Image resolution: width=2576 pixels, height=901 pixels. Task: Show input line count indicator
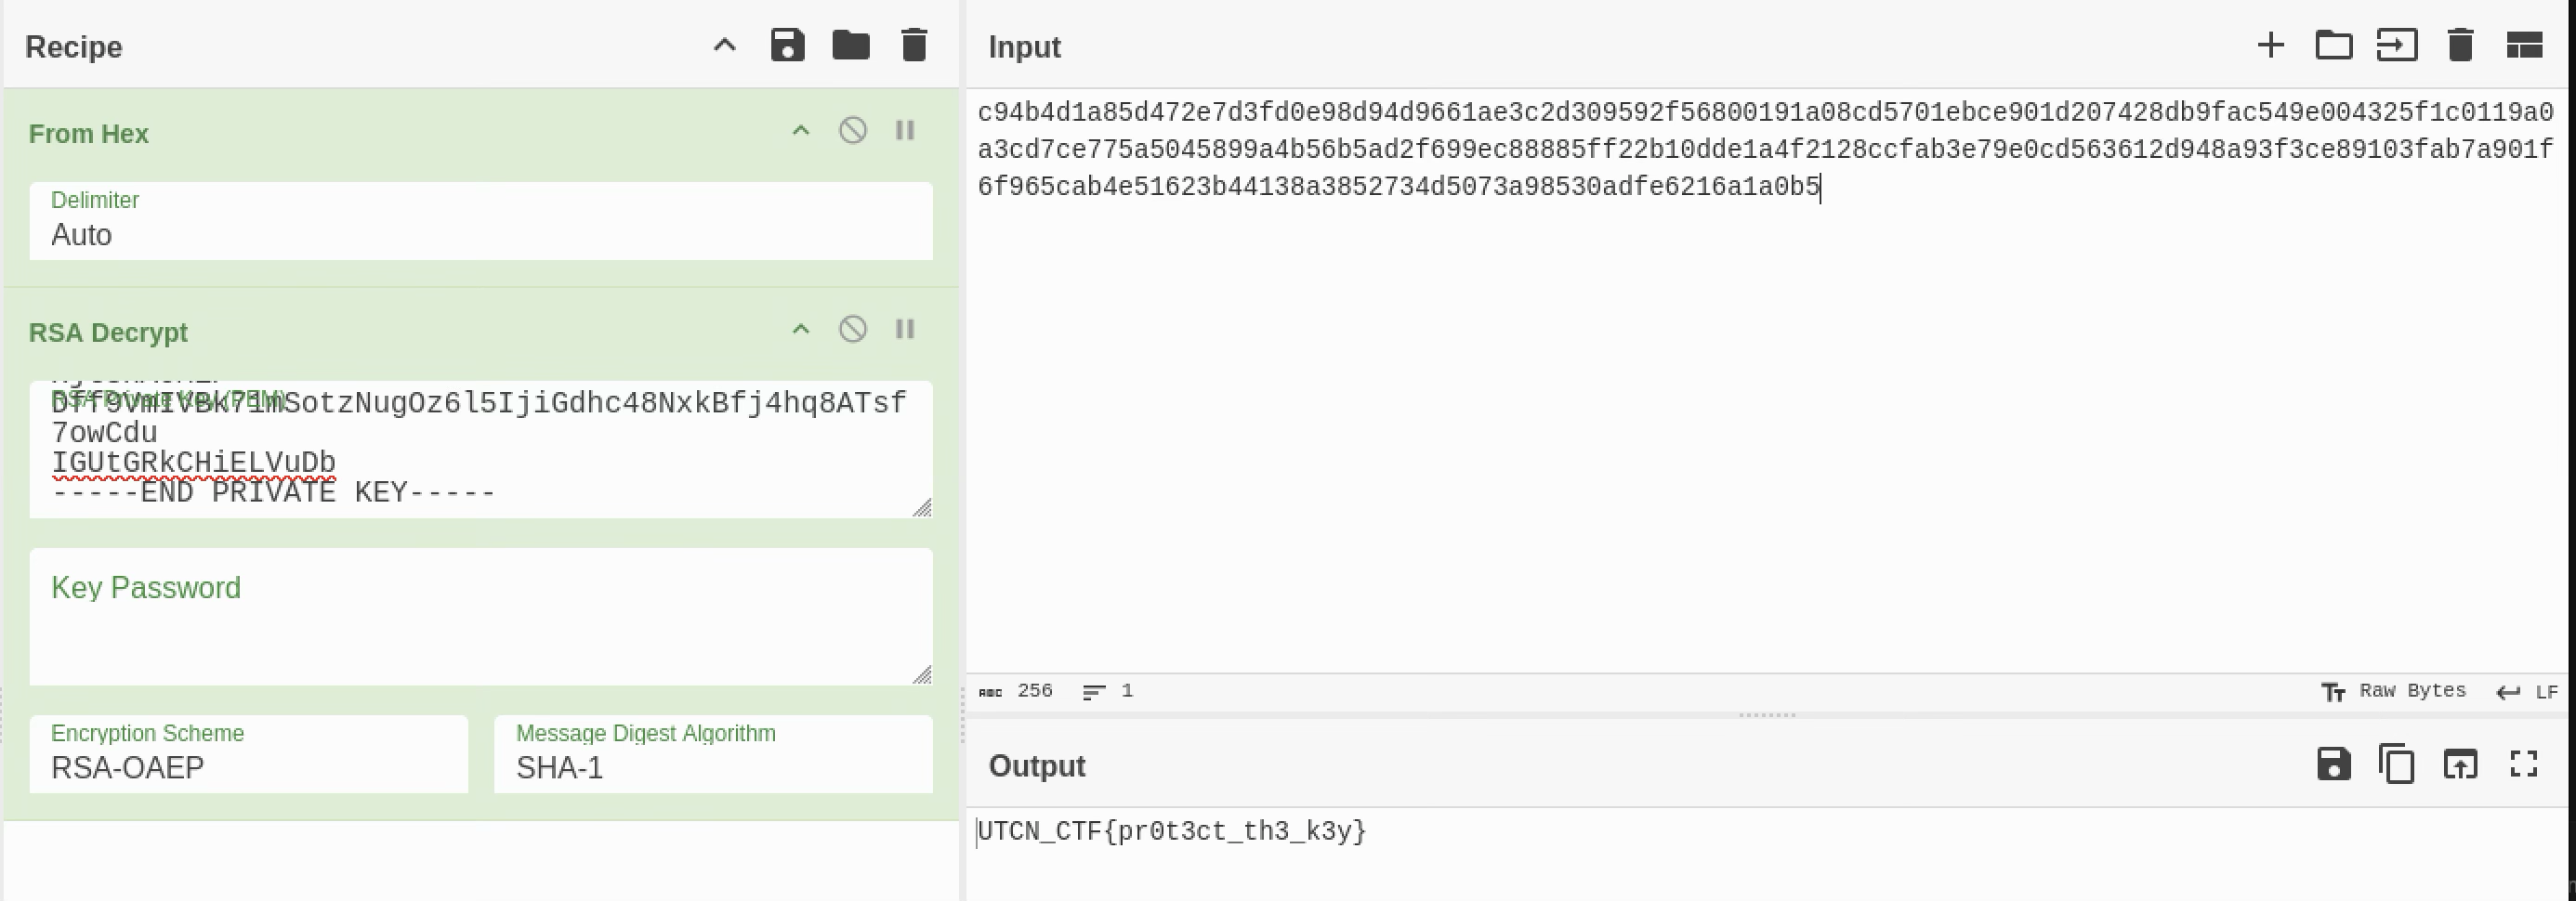click(x=1108, y=691)
